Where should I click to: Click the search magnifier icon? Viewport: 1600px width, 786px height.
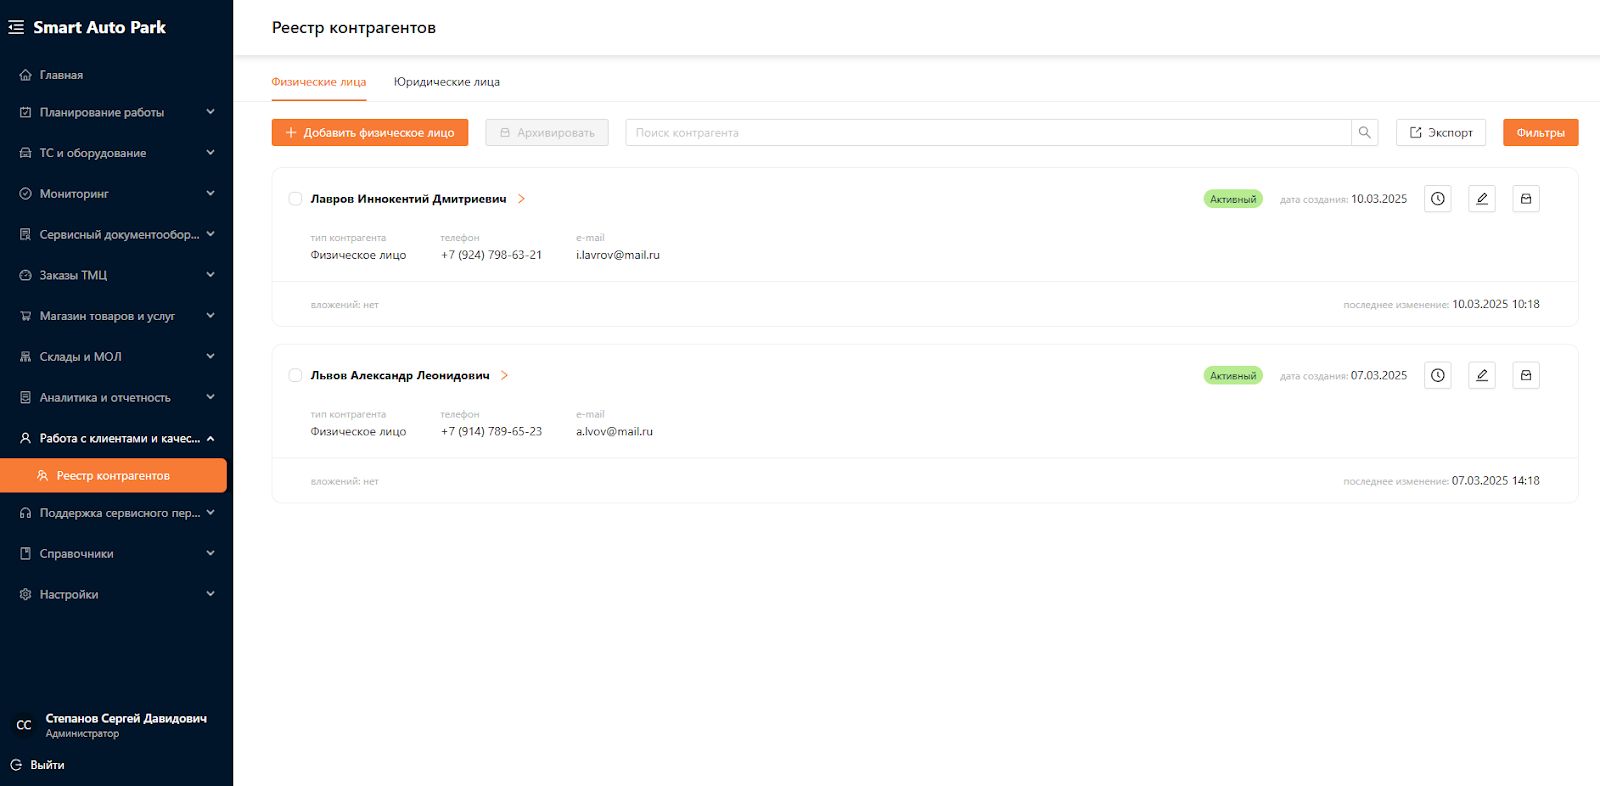point(1364,133)
